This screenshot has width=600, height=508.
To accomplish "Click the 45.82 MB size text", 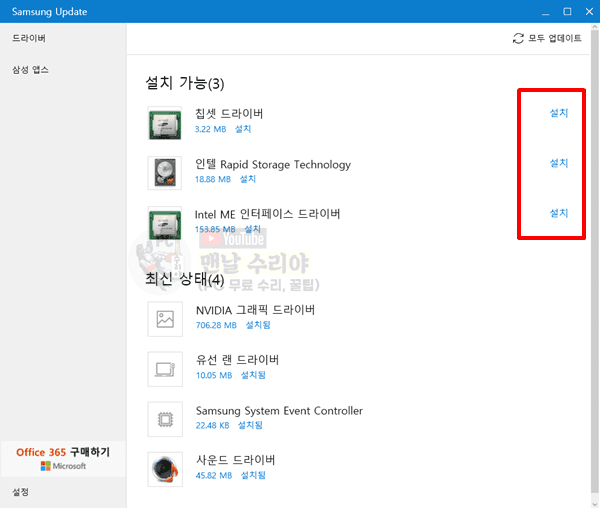I will click(214, 475).
